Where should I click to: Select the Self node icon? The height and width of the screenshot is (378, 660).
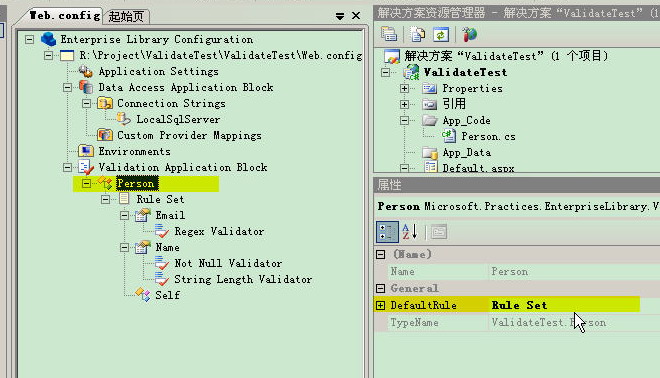click(x=143, y=295)
